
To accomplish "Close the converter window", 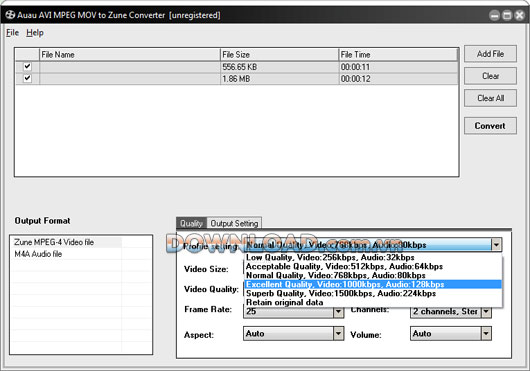I will click(520, 15).
